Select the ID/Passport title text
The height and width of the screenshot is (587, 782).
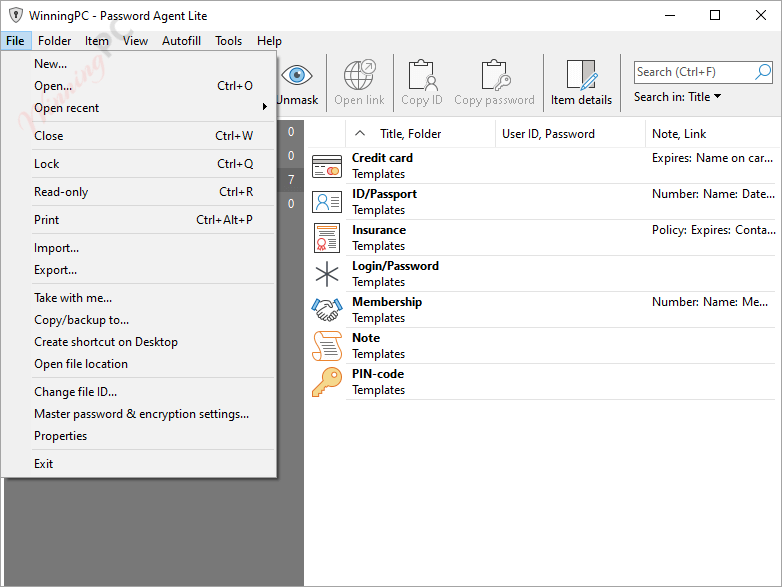coord(384,194)
